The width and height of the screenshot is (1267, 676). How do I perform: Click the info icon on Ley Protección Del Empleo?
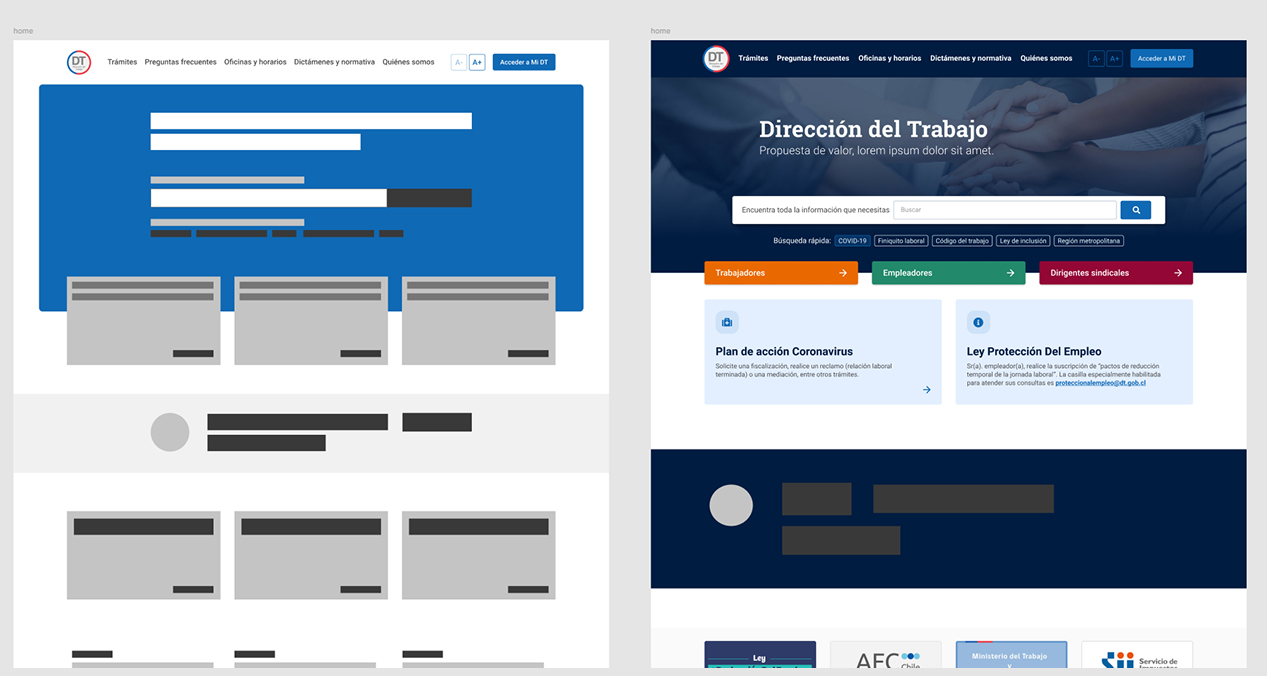point(978,322)
